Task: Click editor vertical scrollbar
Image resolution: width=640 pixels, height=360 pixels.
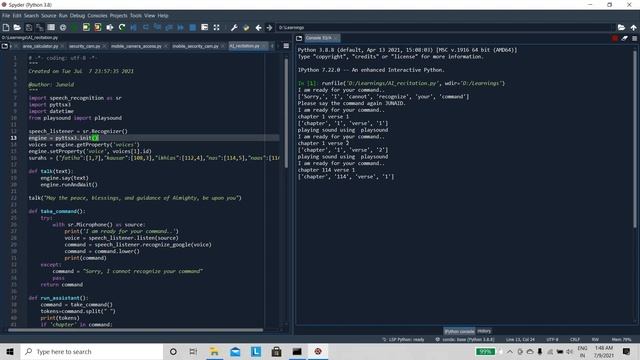Action: (286, 112)
